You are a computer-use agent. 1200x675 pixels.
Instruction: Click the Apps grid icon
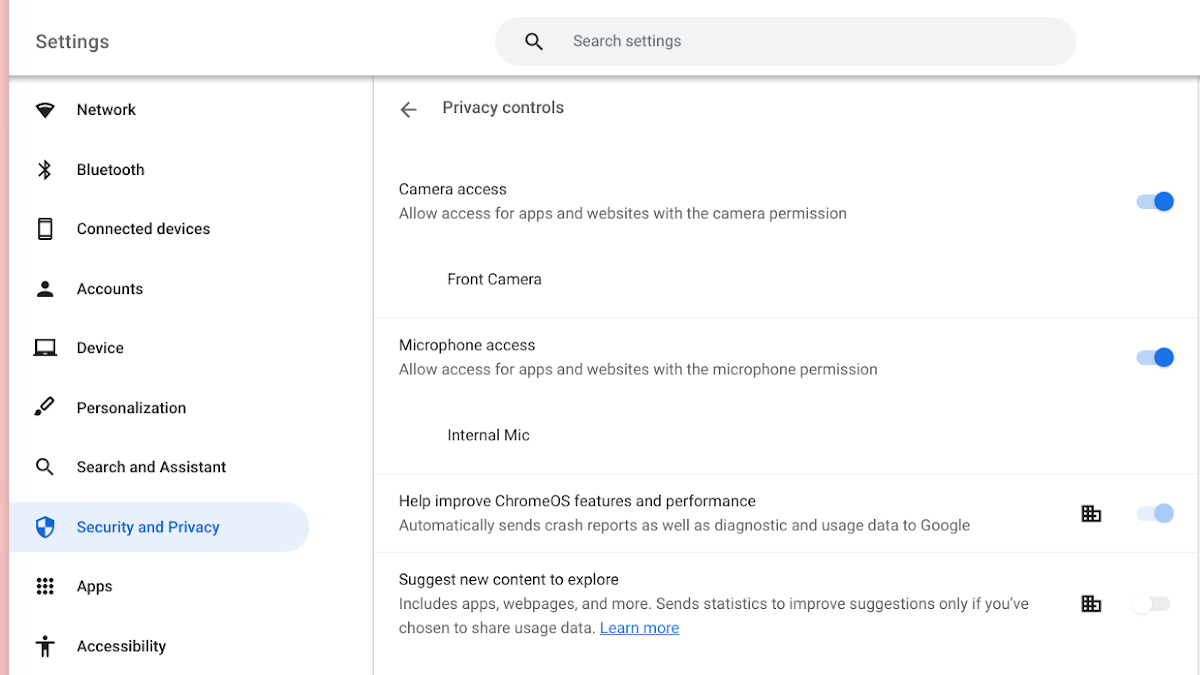45,587
